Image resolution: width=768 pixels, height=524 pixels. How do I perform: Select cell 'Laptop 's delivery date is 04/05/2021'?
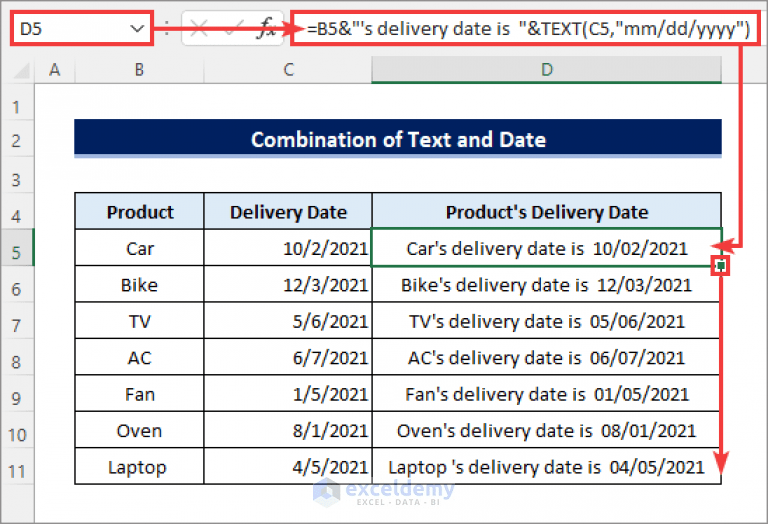tap(547, 467)
